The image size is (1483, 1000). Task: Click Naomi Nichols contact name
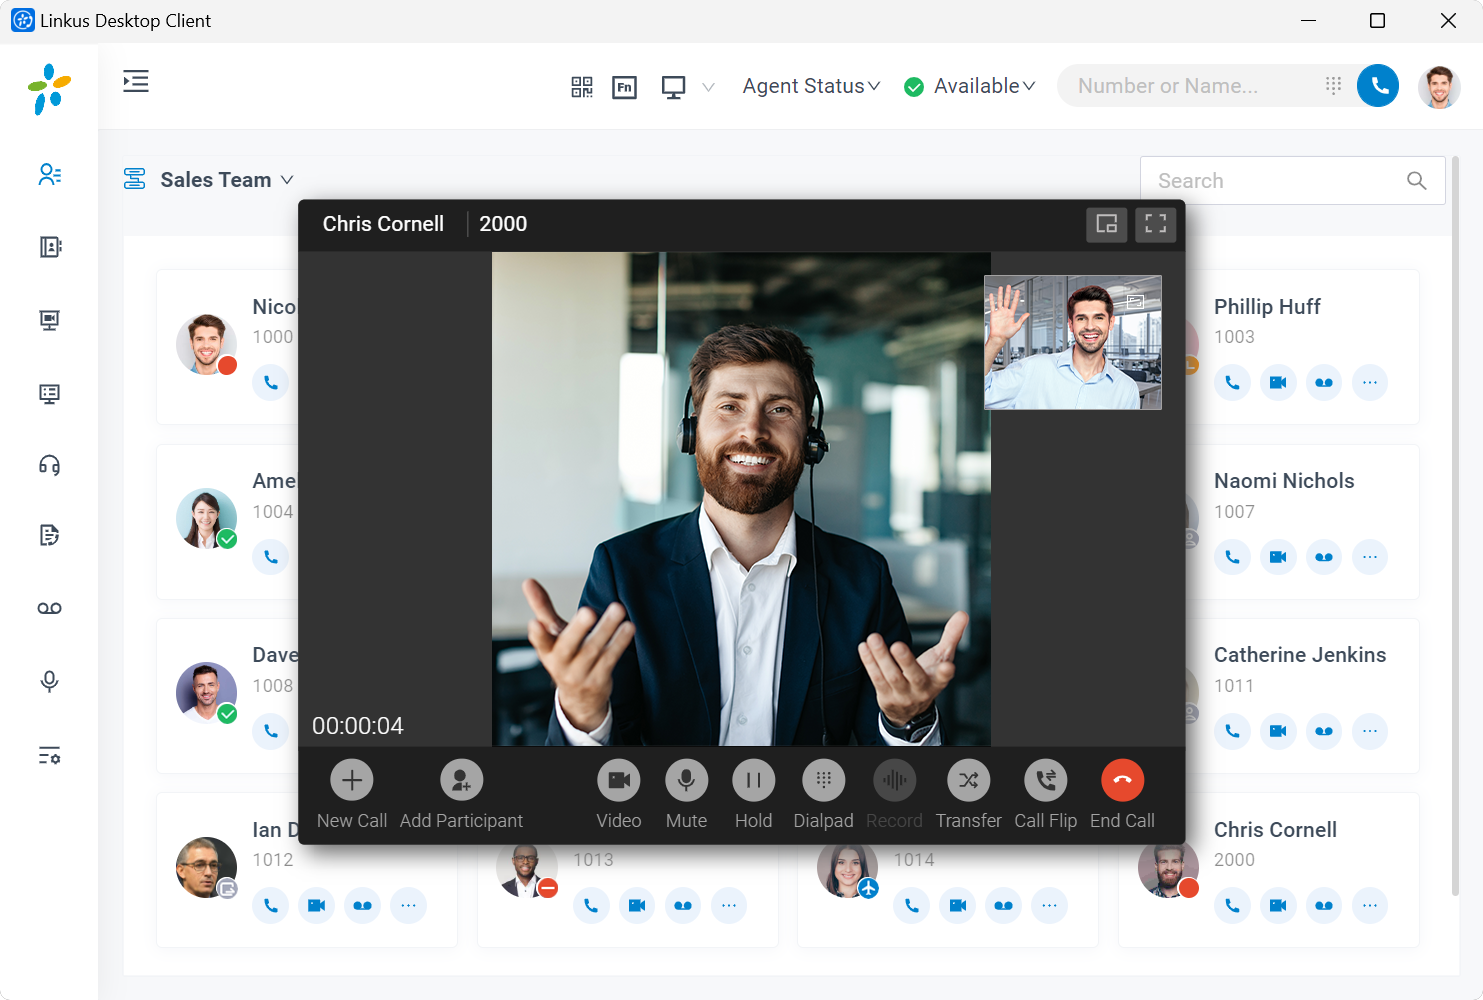[x=1284, y=481]
